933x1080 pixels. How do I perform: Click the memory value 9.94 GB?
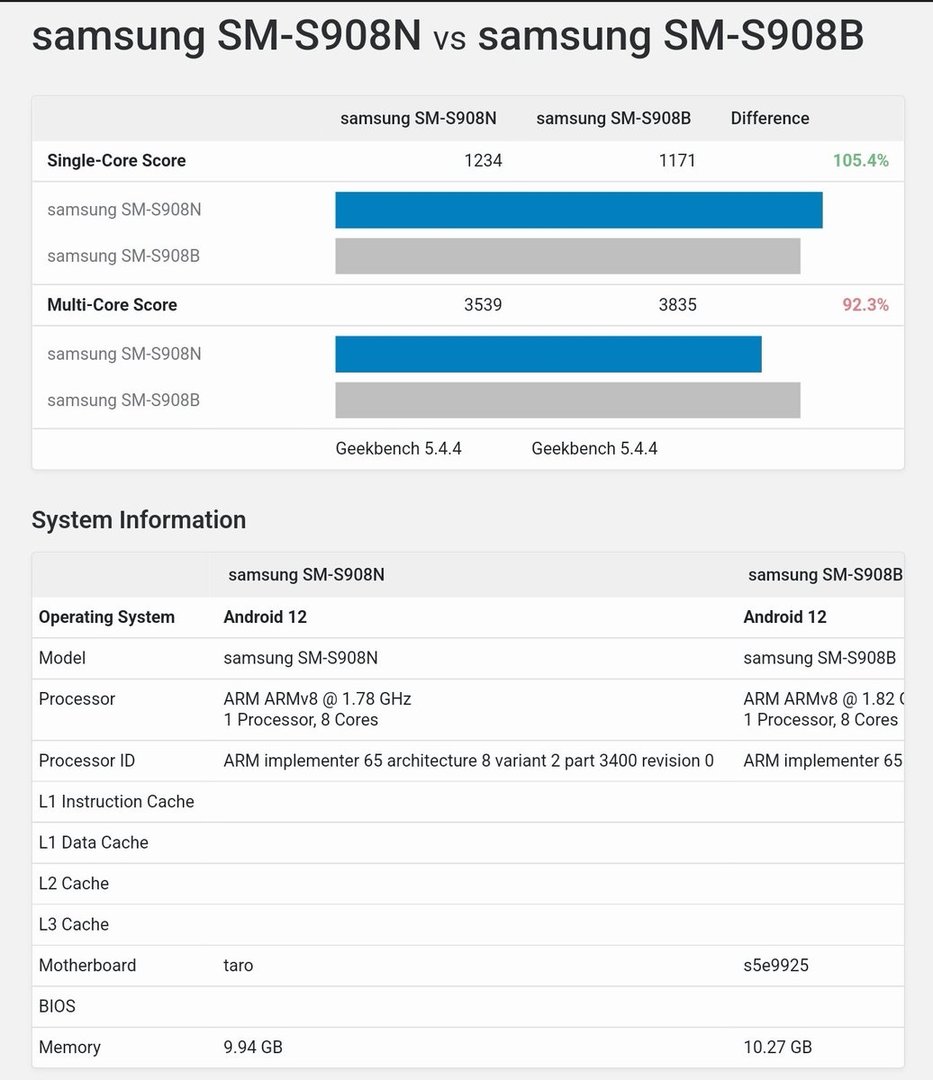253,1048
